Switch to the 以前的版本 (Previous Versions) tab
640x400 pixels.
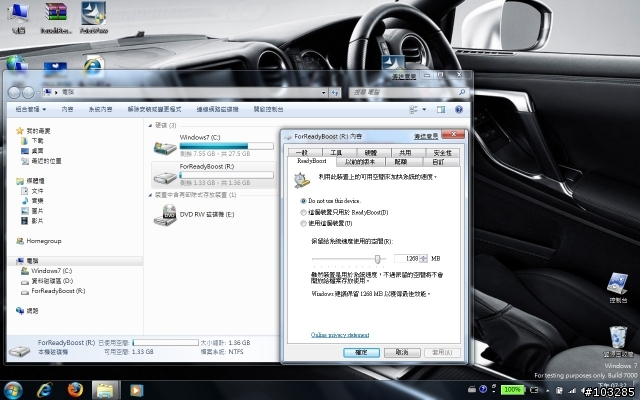[360, 162]
